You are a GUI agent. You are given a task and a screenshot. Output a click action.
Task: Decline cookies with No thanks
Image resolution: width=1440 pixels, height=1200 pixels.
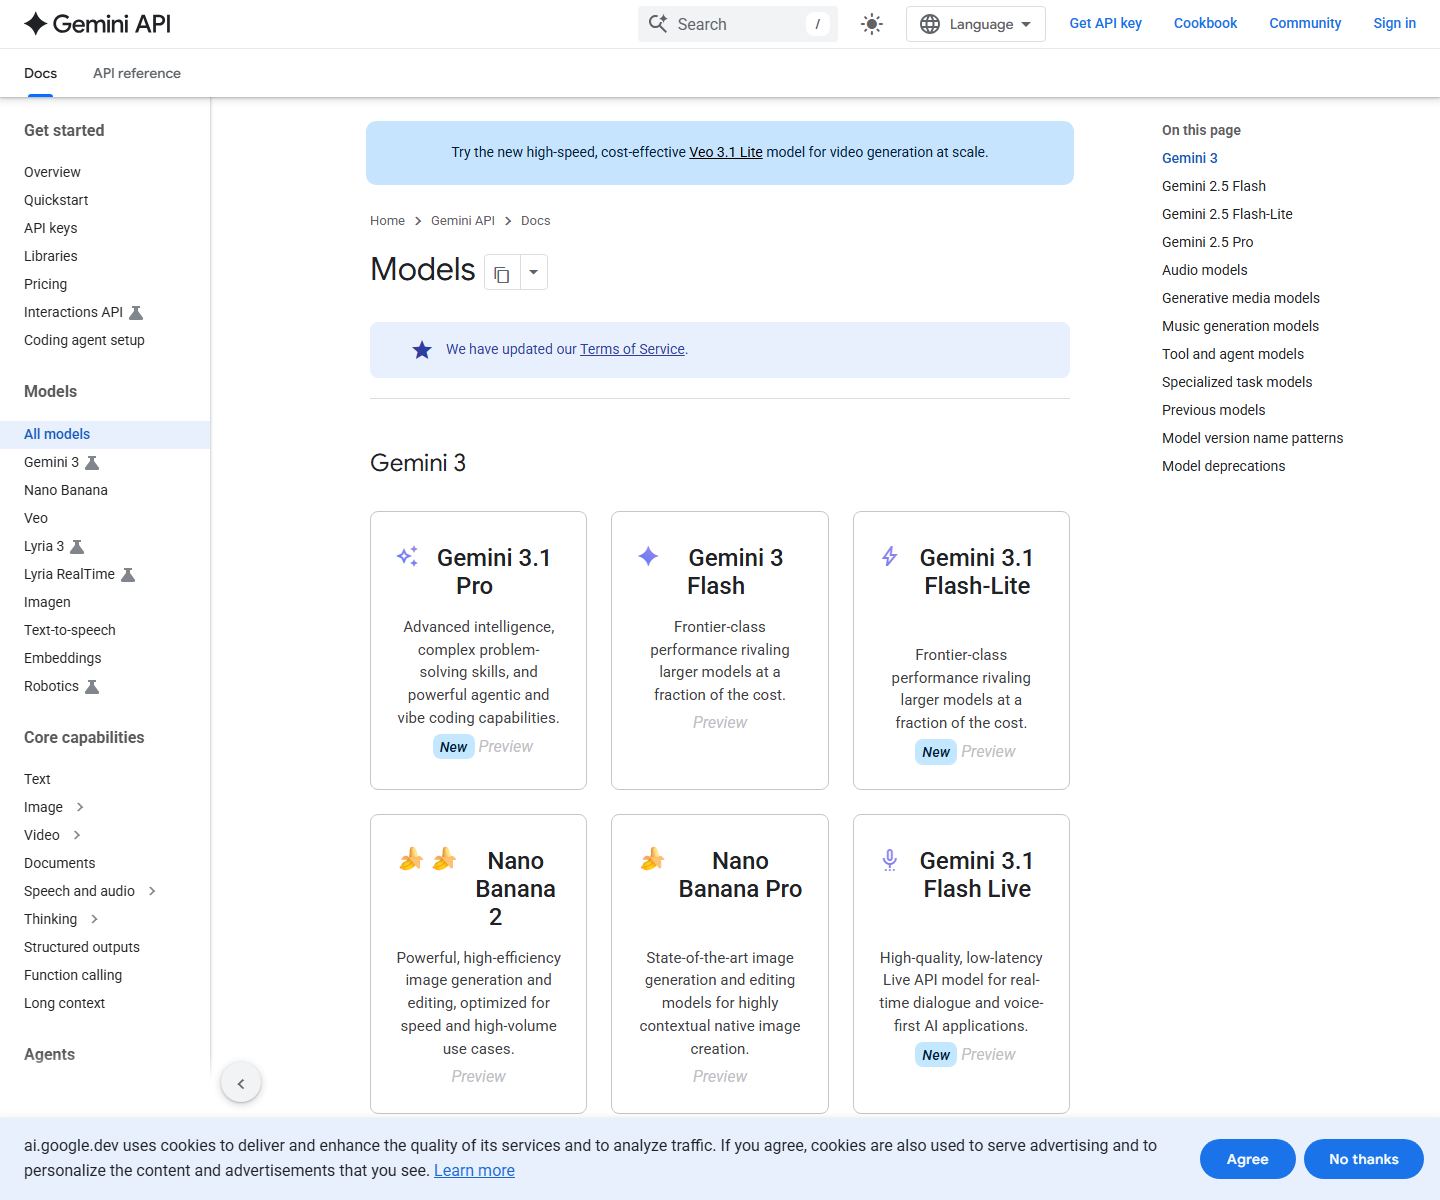point(1363,1159)
